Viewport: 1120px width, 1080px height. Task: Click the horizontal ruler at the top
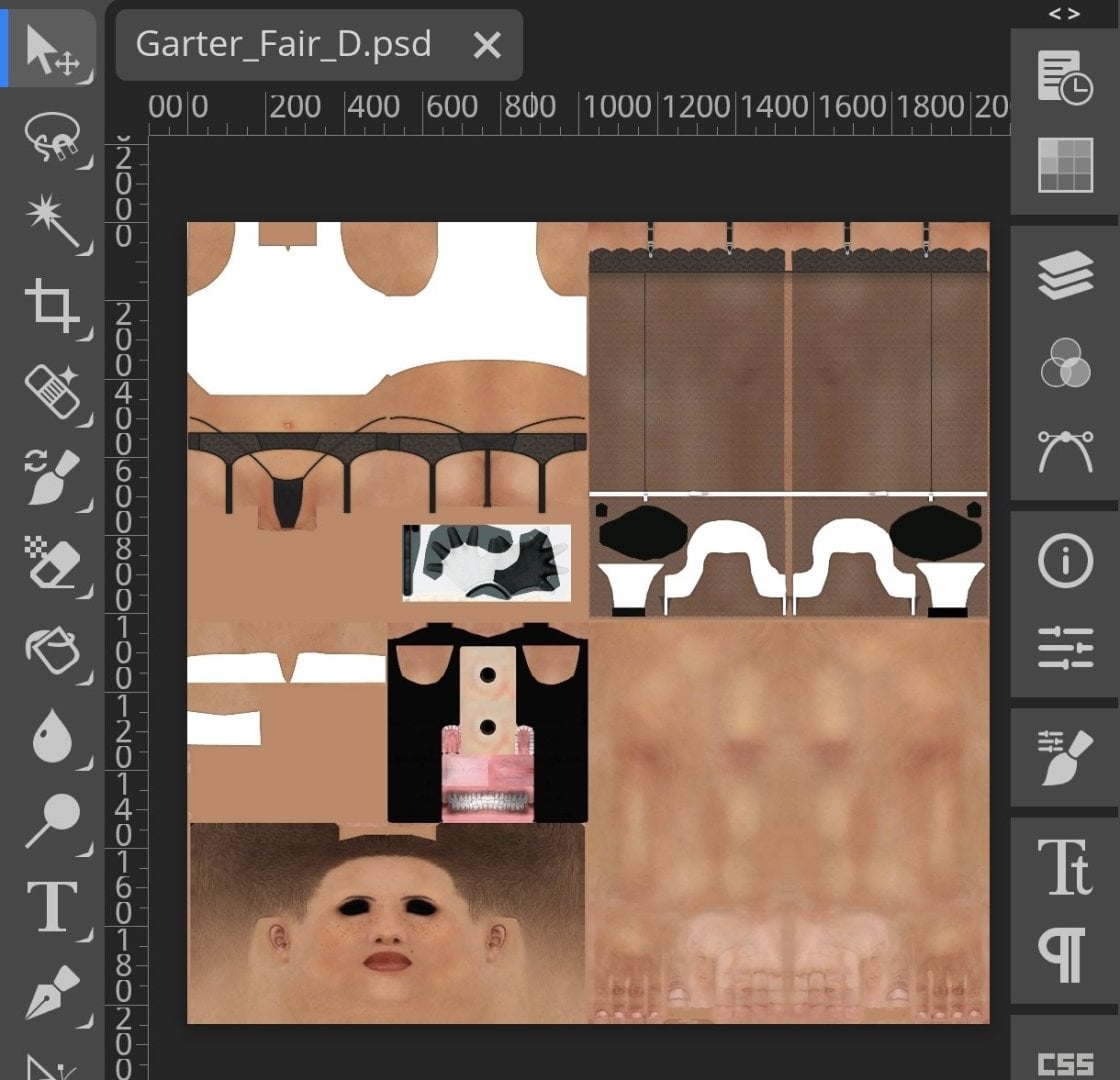coord(579,112)
